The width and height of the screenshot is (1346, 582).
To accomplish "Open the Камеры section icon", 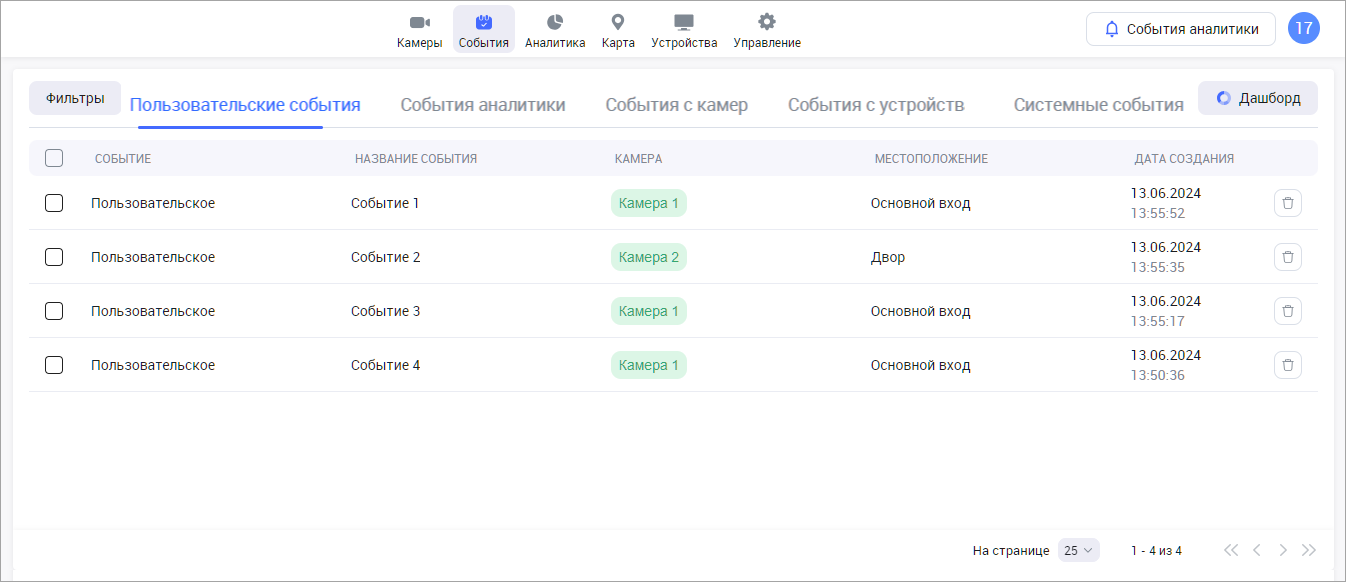I will click(x=419, y=23).
